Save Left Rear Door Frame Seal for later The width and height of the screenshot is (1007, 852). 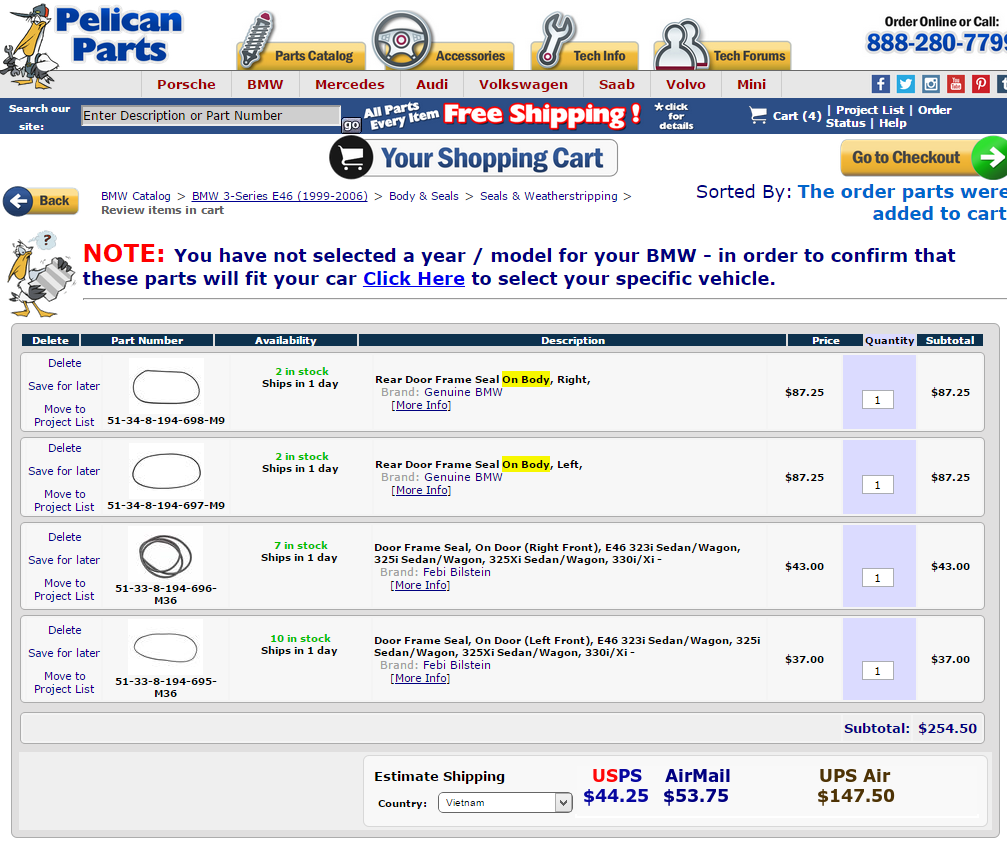coord(64,471)
